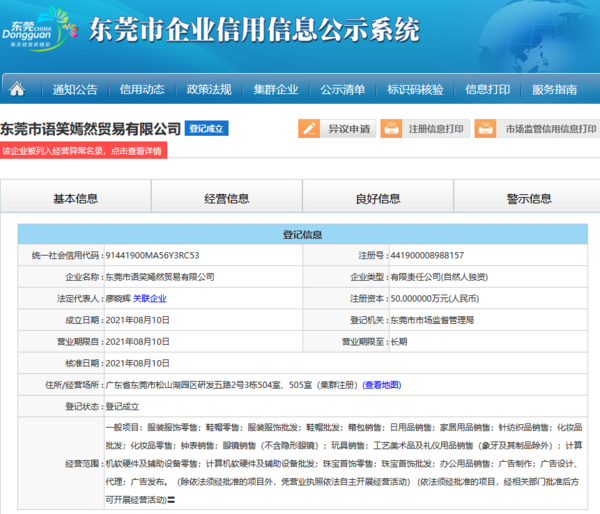600x514 pixels.
Task: Click the pencil icon for 异议申请
Action: click(x=309, y=129)
